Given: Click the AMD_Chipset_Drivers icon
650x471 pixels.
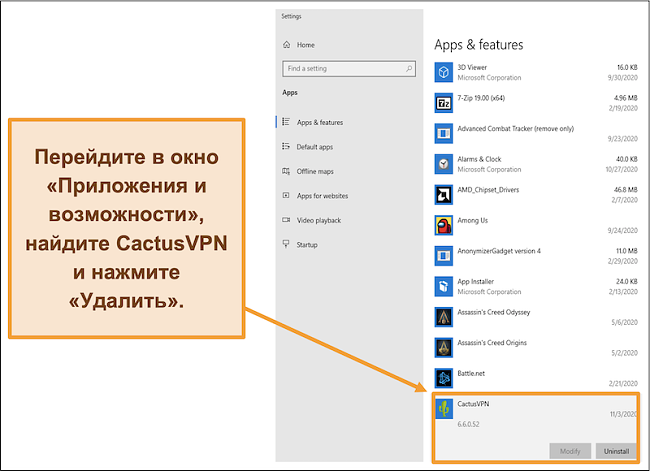Looking at the screenshot, I should point(444,195).
